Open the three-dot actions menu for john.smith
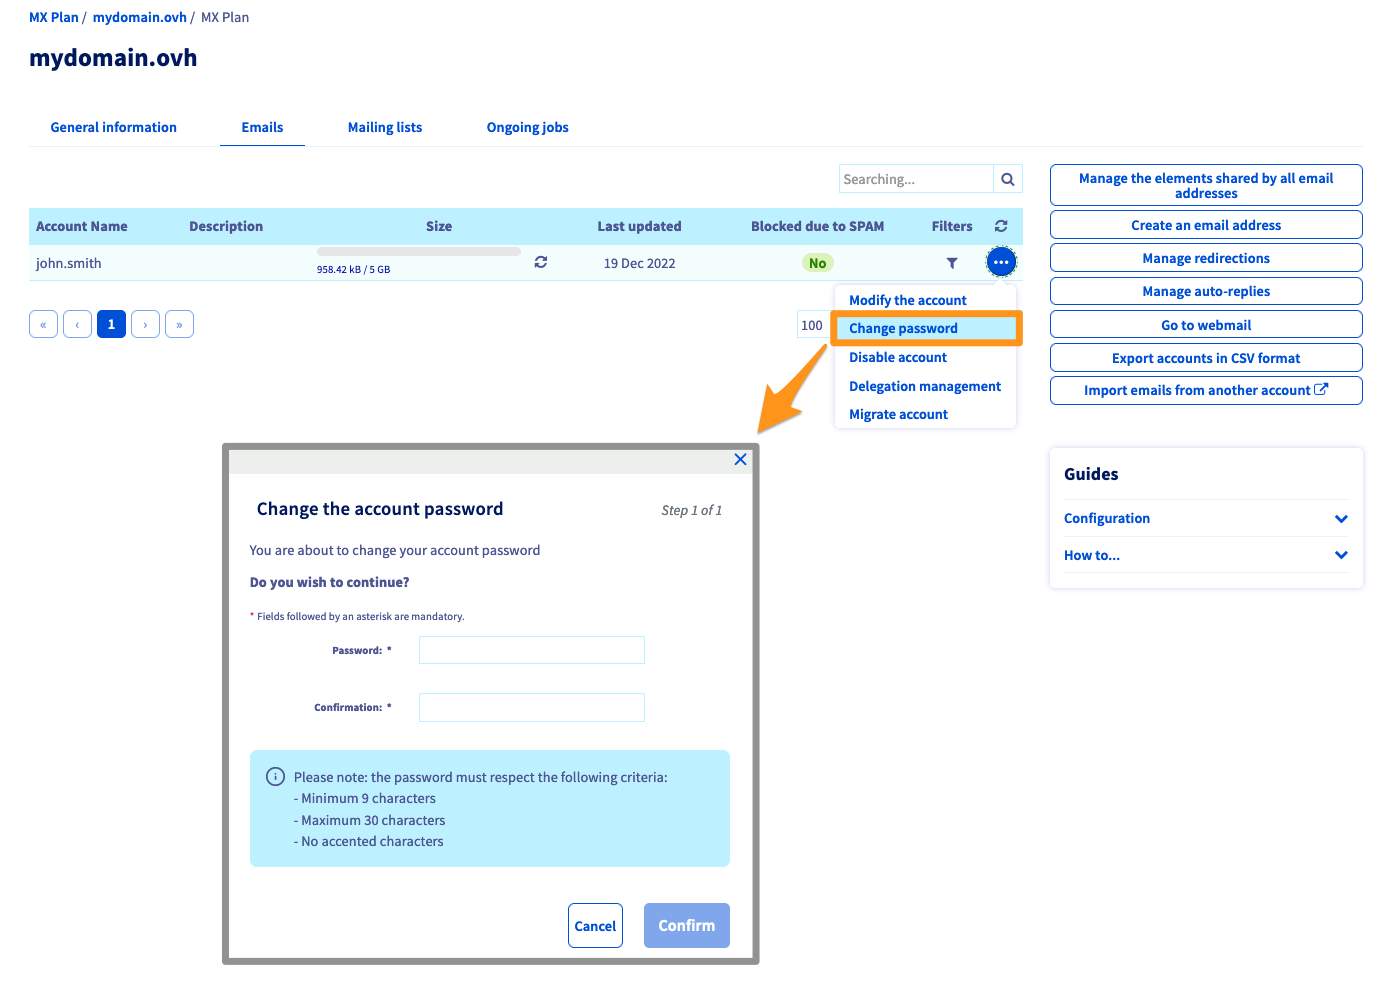Image resolution: width=1379 pixels, height=1000 pixels. click(x=1000, y=262)
